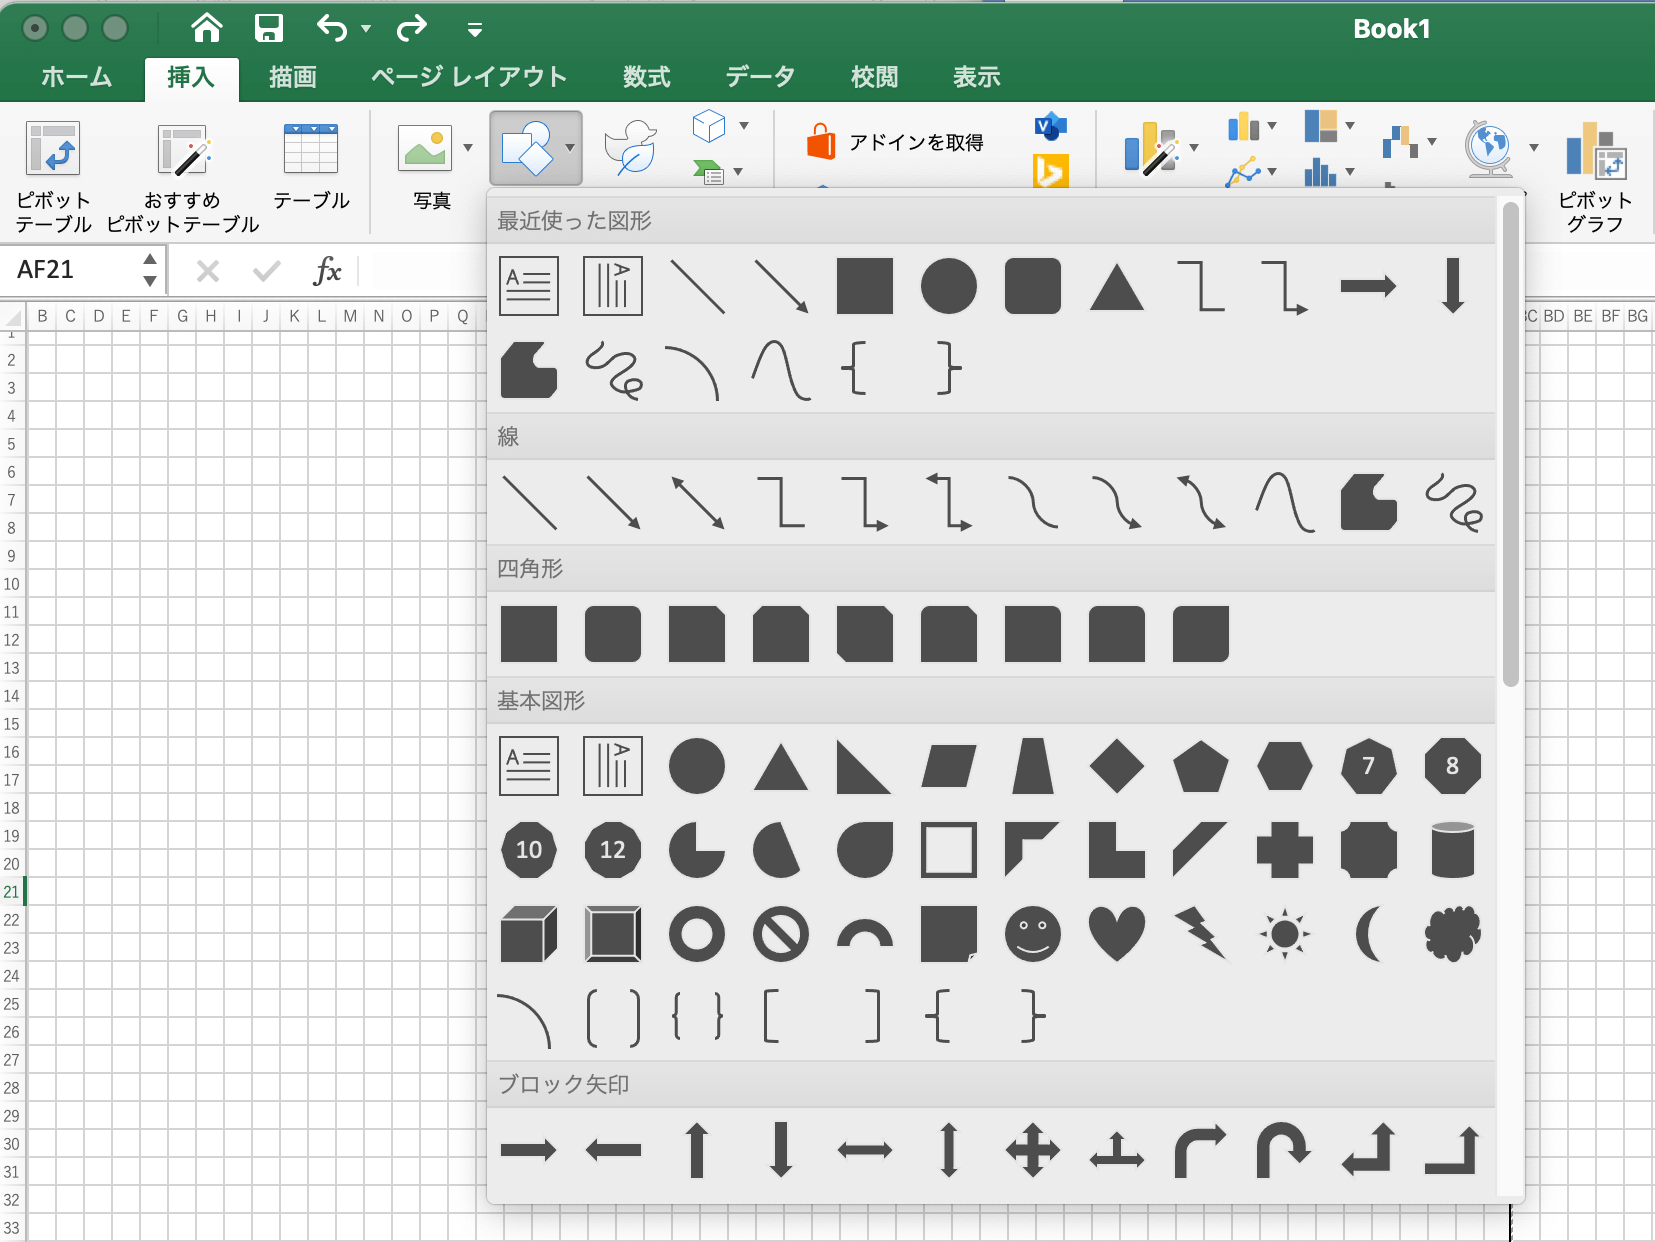Select the cube shape
The image size is (1655, 1242).
pyautogui.click(x=529, y=934)
